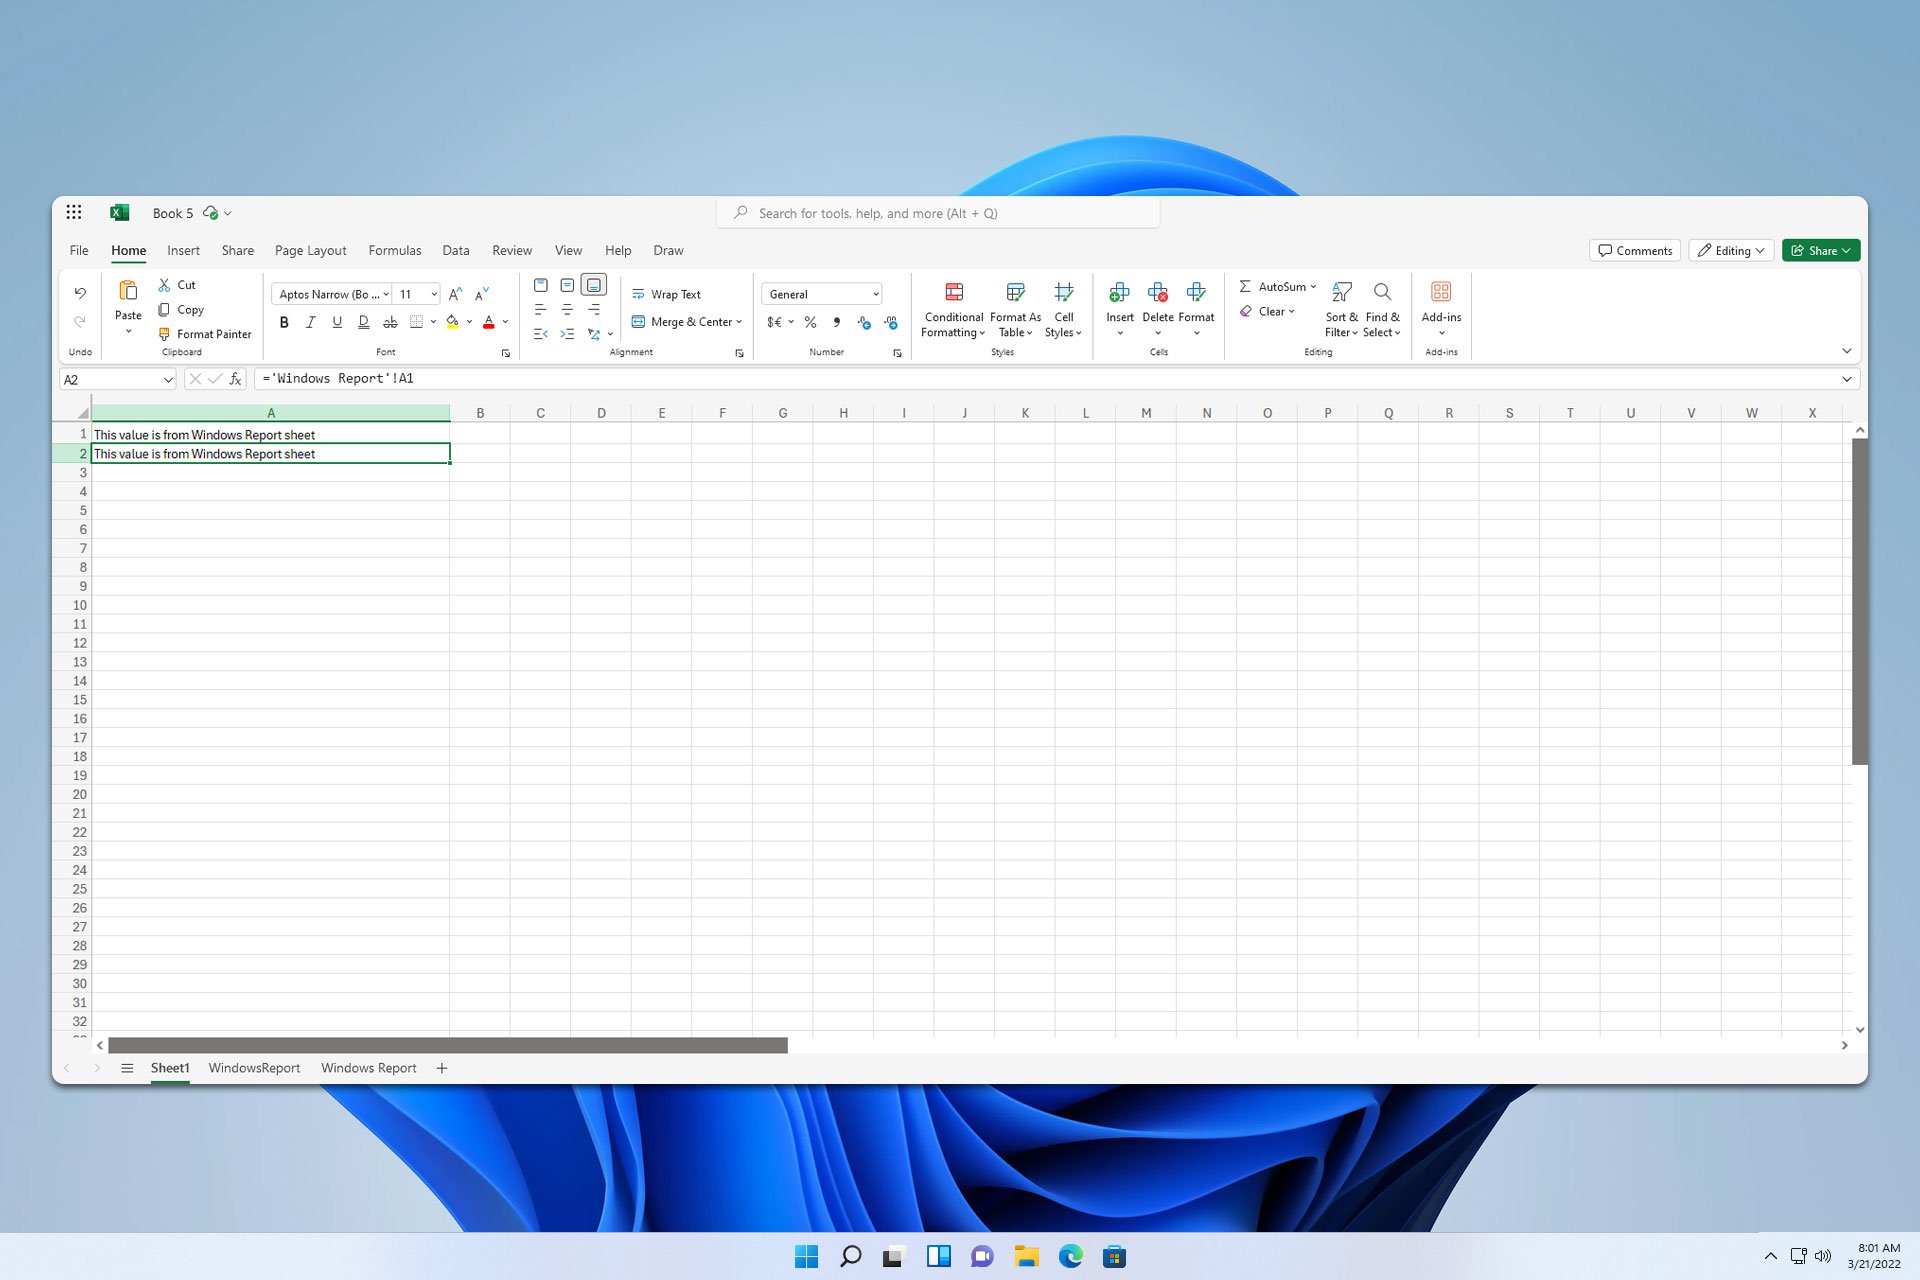Screen dimensions: 1920x1280
Task: Align text left
Action: click(x=541, y=310)
